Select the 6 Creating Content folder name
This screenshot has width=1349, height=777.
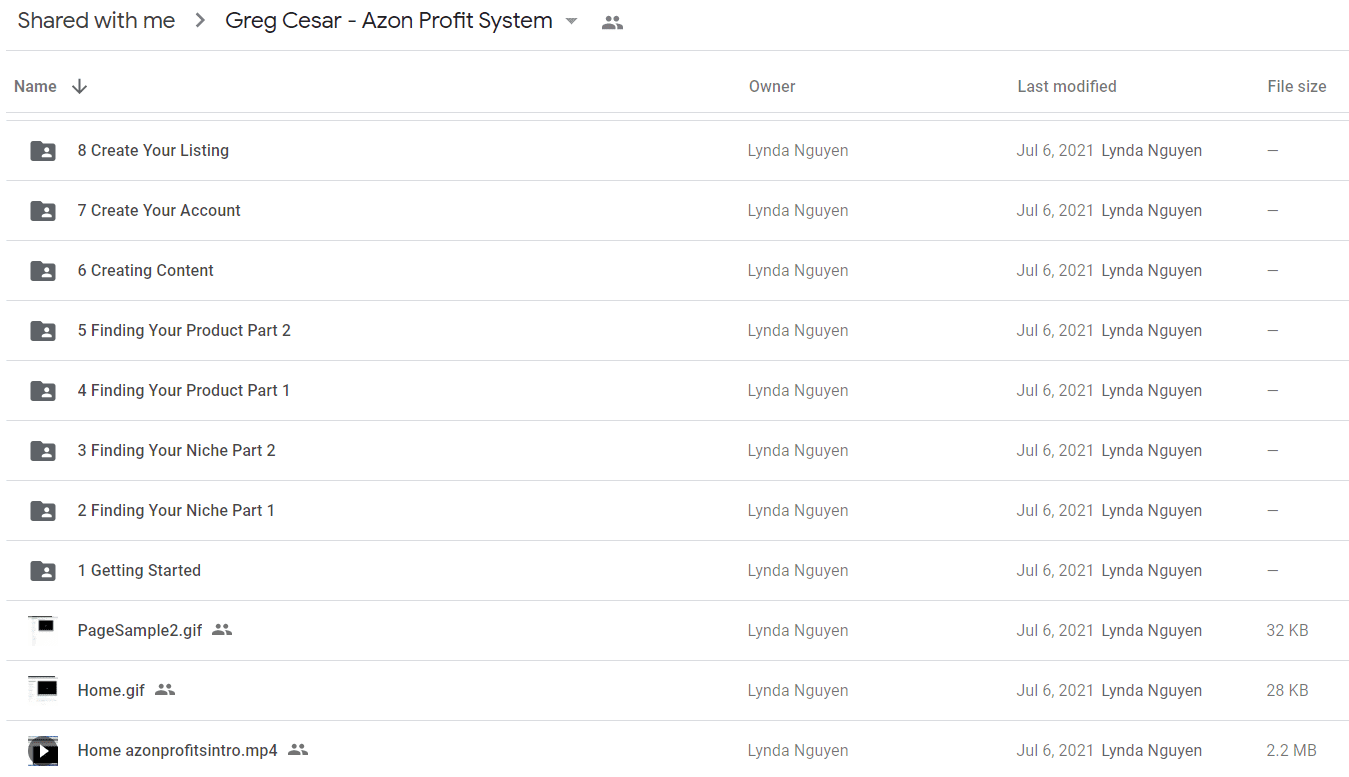click(x=146, y=270)
